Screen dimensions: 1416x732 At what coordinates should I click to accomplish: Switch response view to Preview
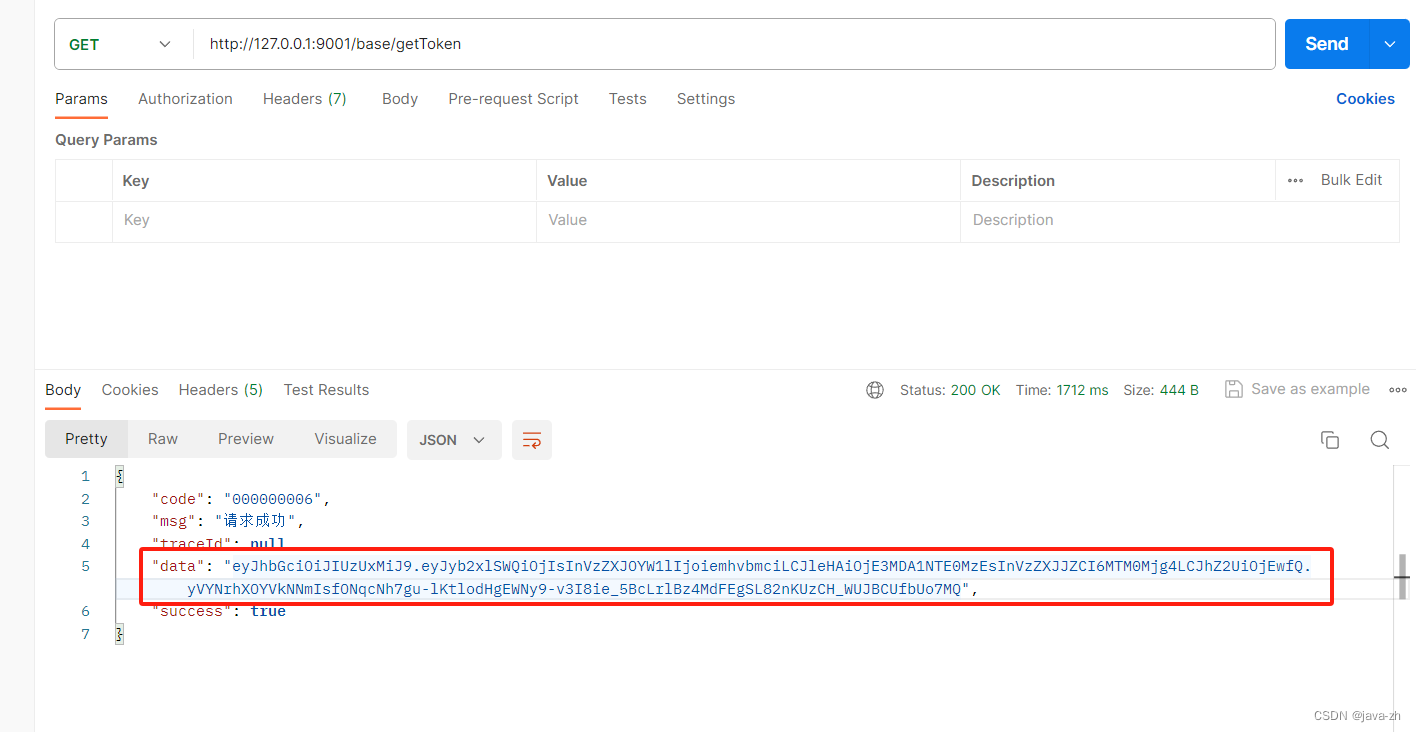click(245, 439)
